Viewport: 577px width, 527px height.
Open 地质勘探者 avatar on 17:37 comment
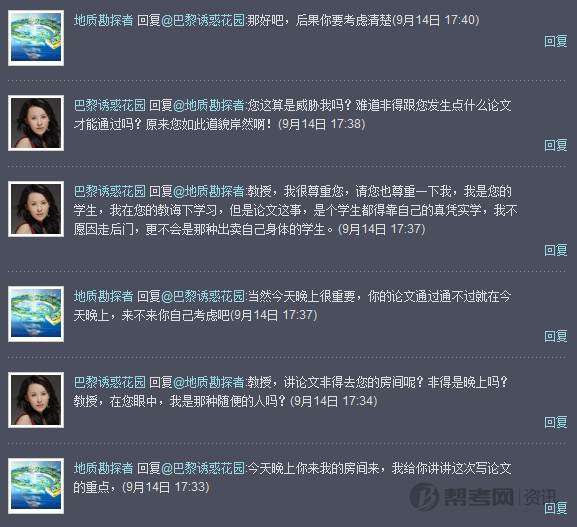36,314
